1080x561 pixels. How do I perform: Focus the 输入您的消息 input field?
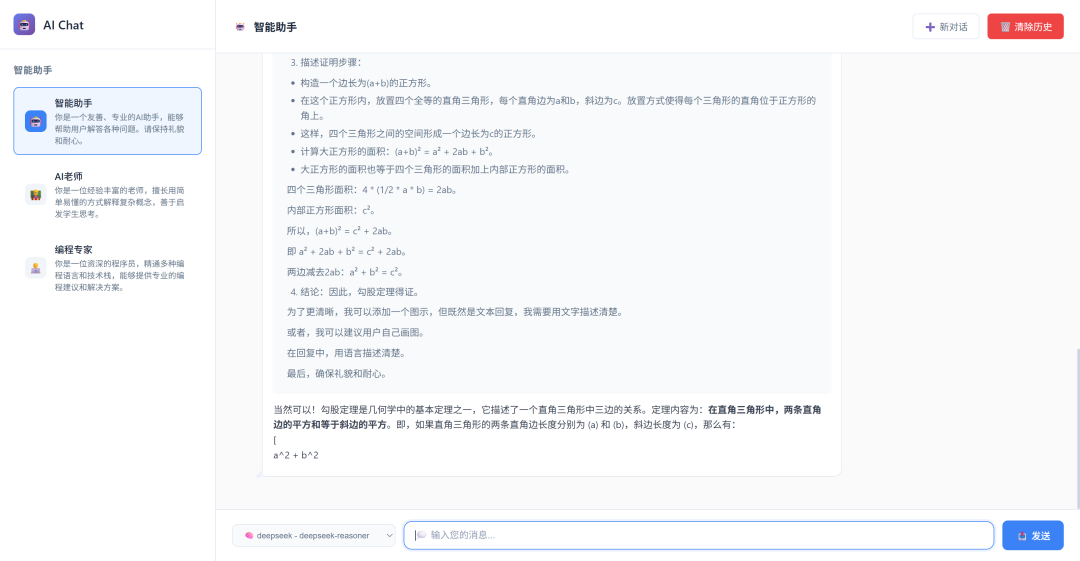click(x=698, y=536)
